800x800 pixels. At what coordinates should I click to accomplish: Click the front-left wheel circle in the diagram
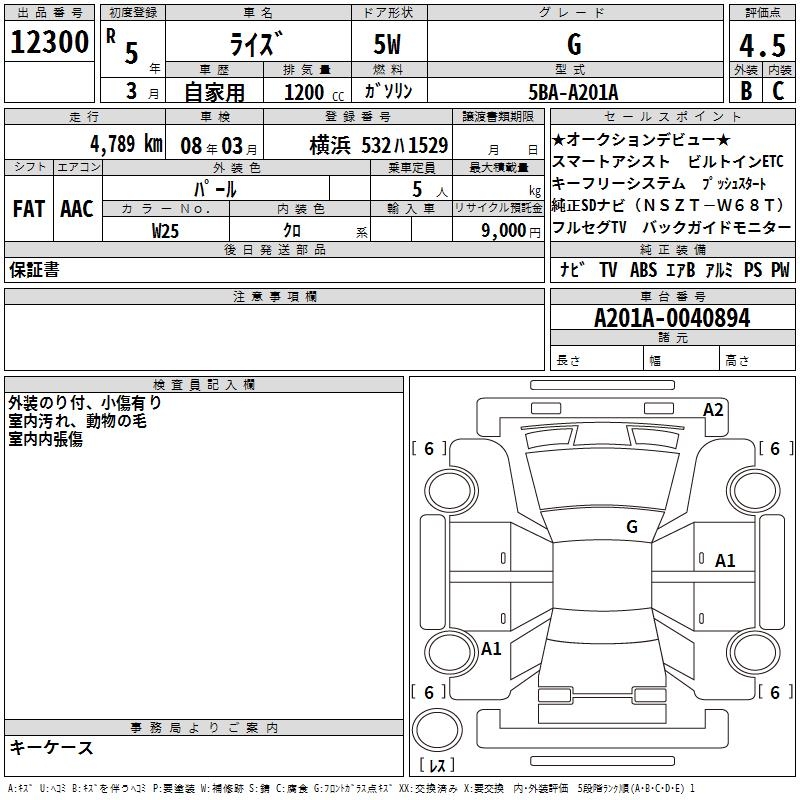tap(451, 491)
